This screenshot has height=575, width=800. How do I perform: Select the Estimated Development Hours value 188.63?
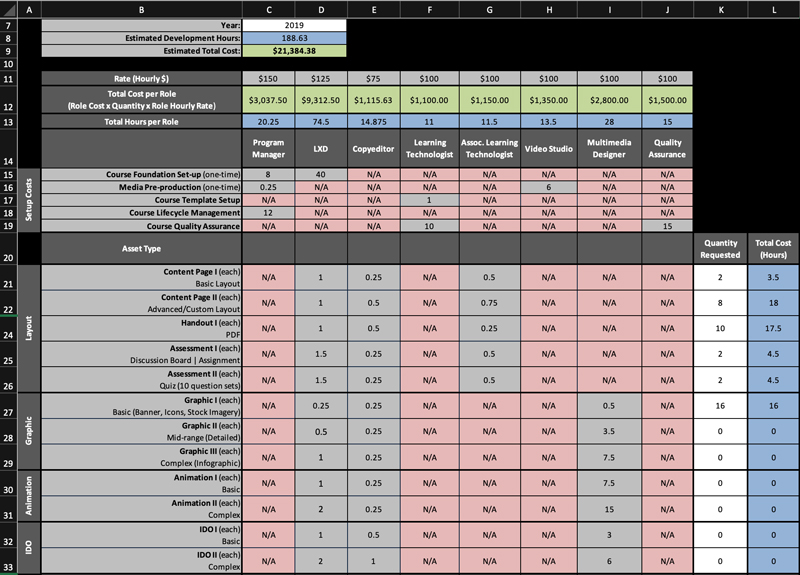pyautogui.click(x=294, y=37)
